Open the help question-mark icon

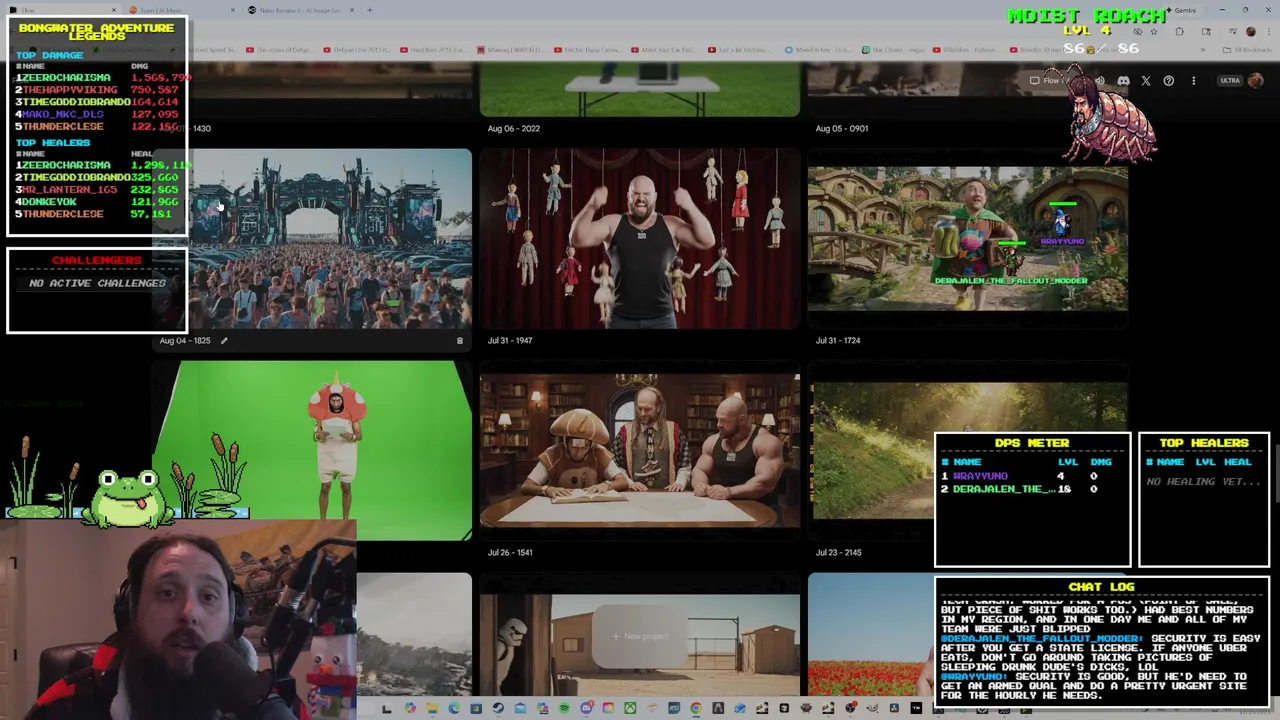[1168, 81]
